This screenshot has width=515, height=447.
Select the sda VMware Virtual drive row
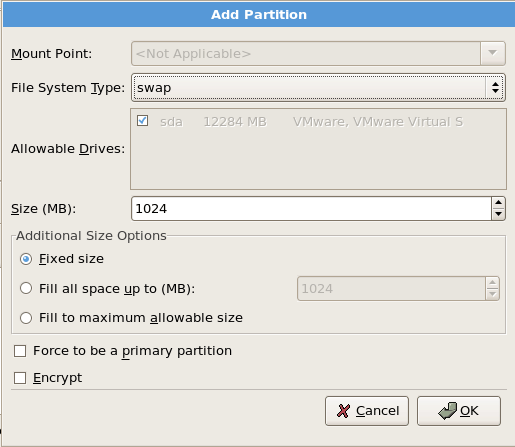(x=318, y=122)
